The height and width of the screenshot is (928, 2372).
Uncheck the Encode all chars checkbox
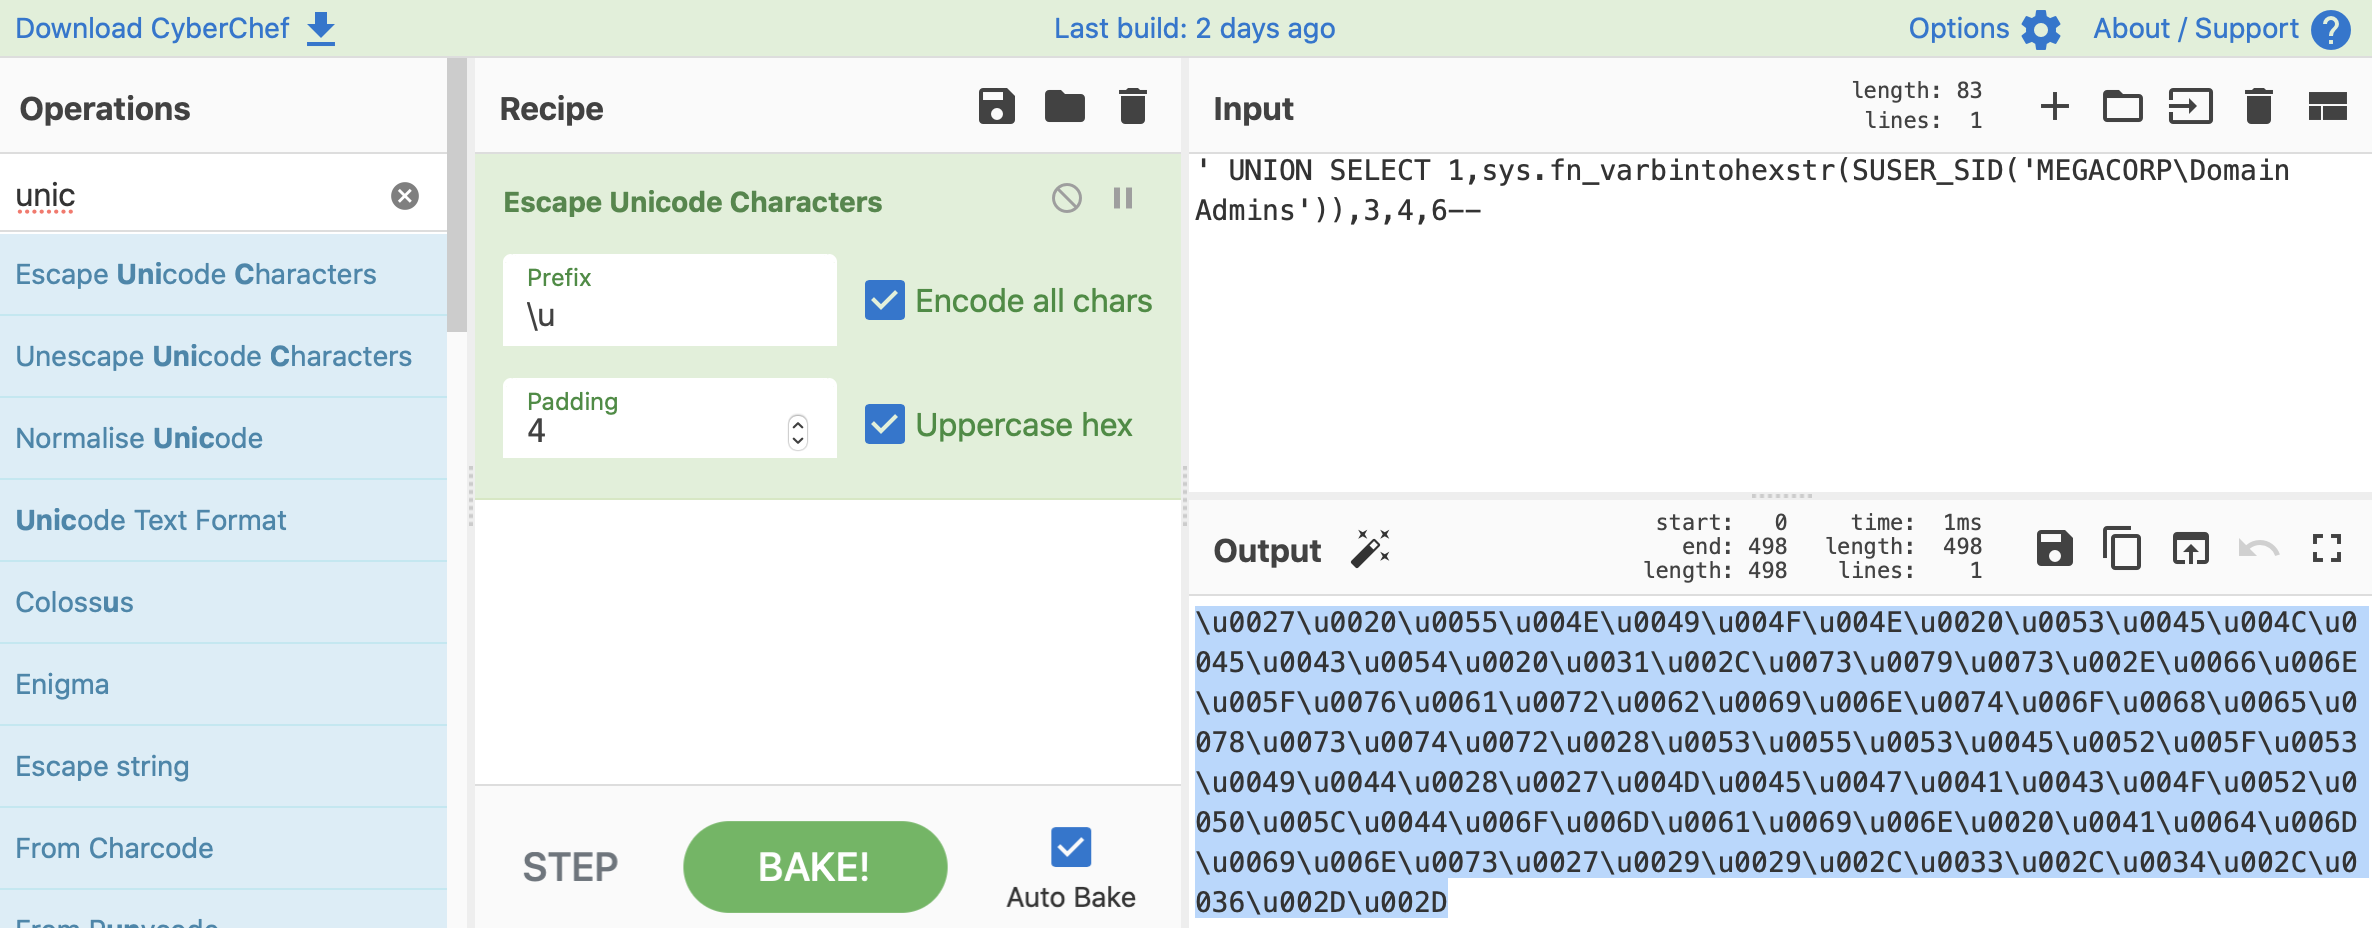(885, 301)
